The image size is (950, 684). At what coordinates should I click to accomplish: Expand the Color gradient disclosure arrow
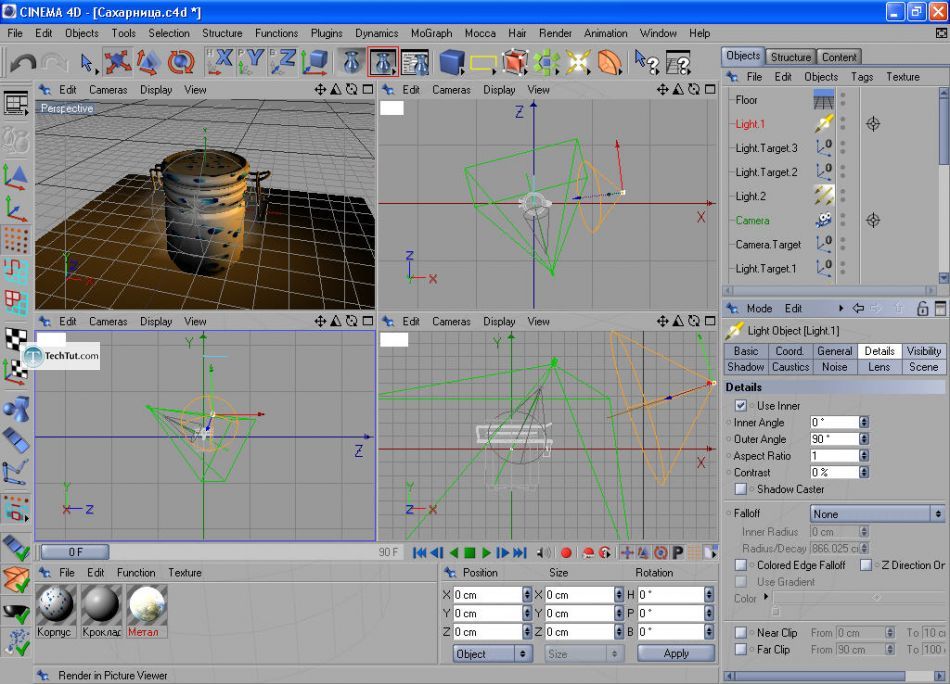(766, 597)
